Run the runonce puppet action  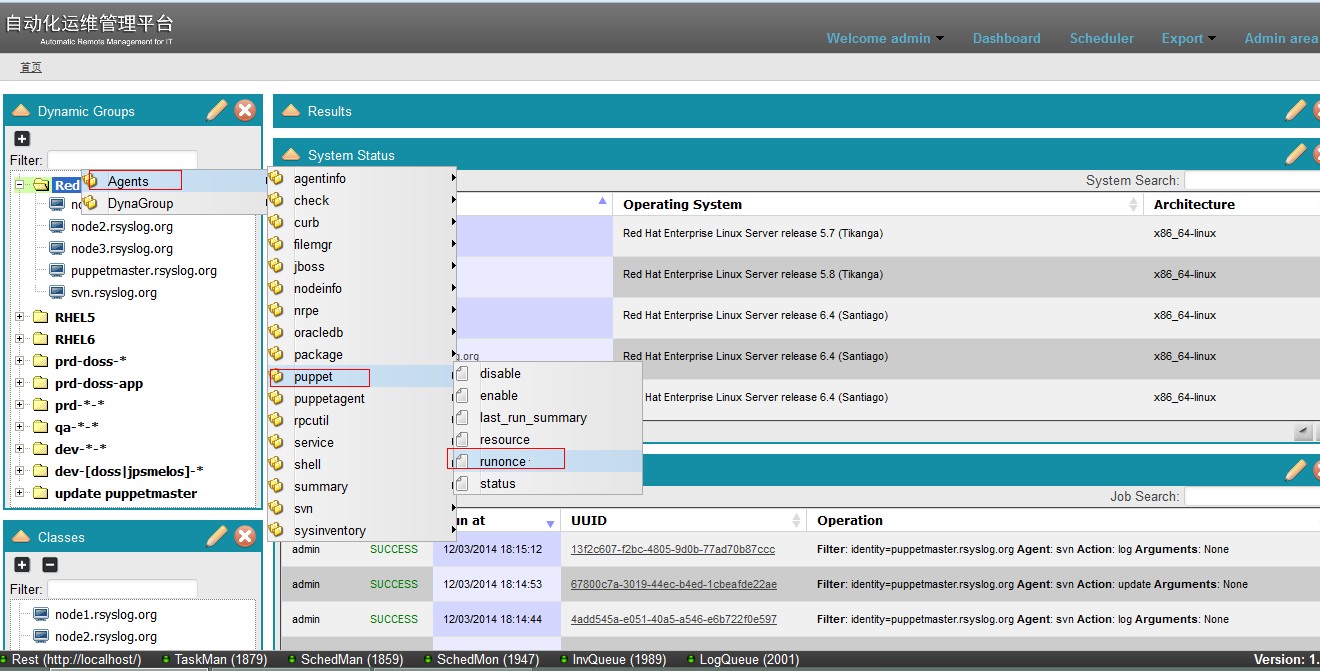click(x=547, y=461)
